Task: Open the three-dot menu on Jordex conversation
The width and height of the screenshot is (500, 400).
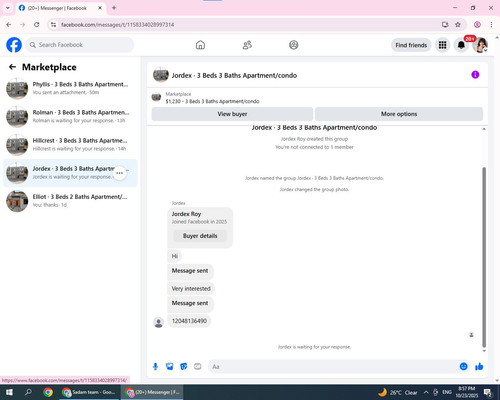Action: point(120,173)
